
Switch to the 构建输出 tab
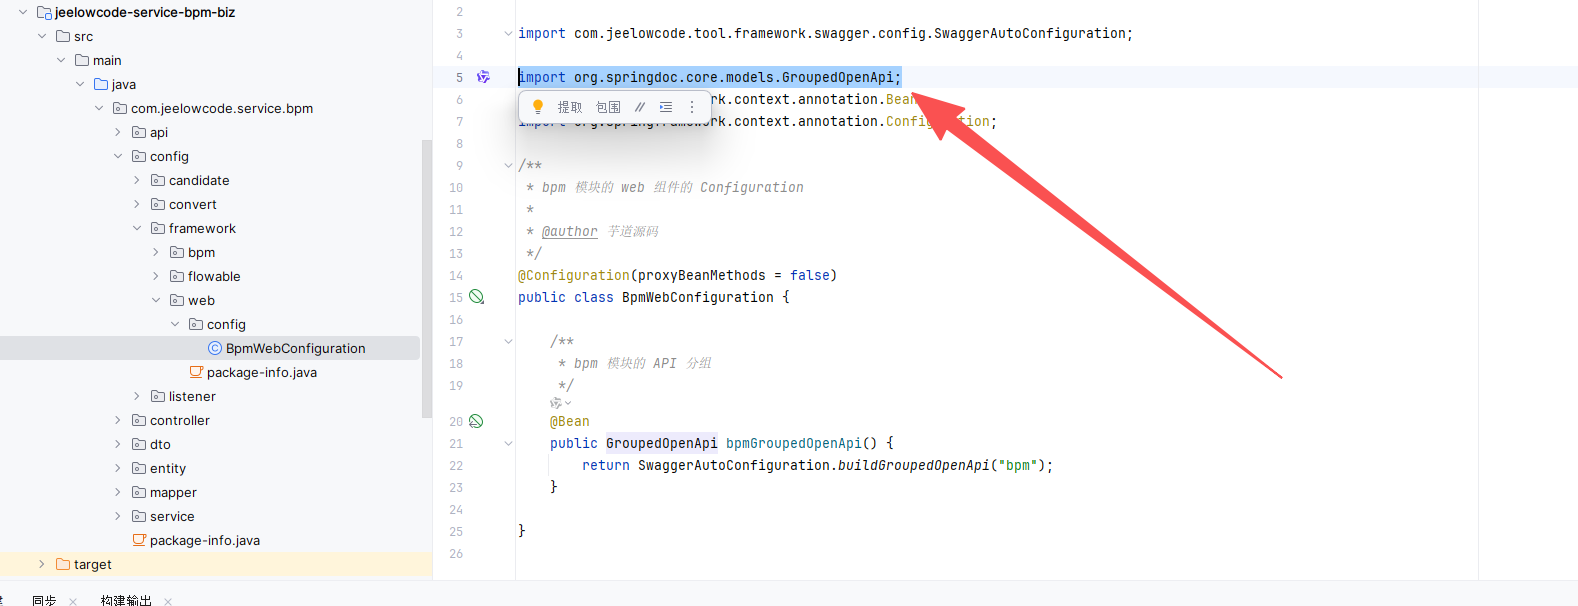click(x=126, y=600)
